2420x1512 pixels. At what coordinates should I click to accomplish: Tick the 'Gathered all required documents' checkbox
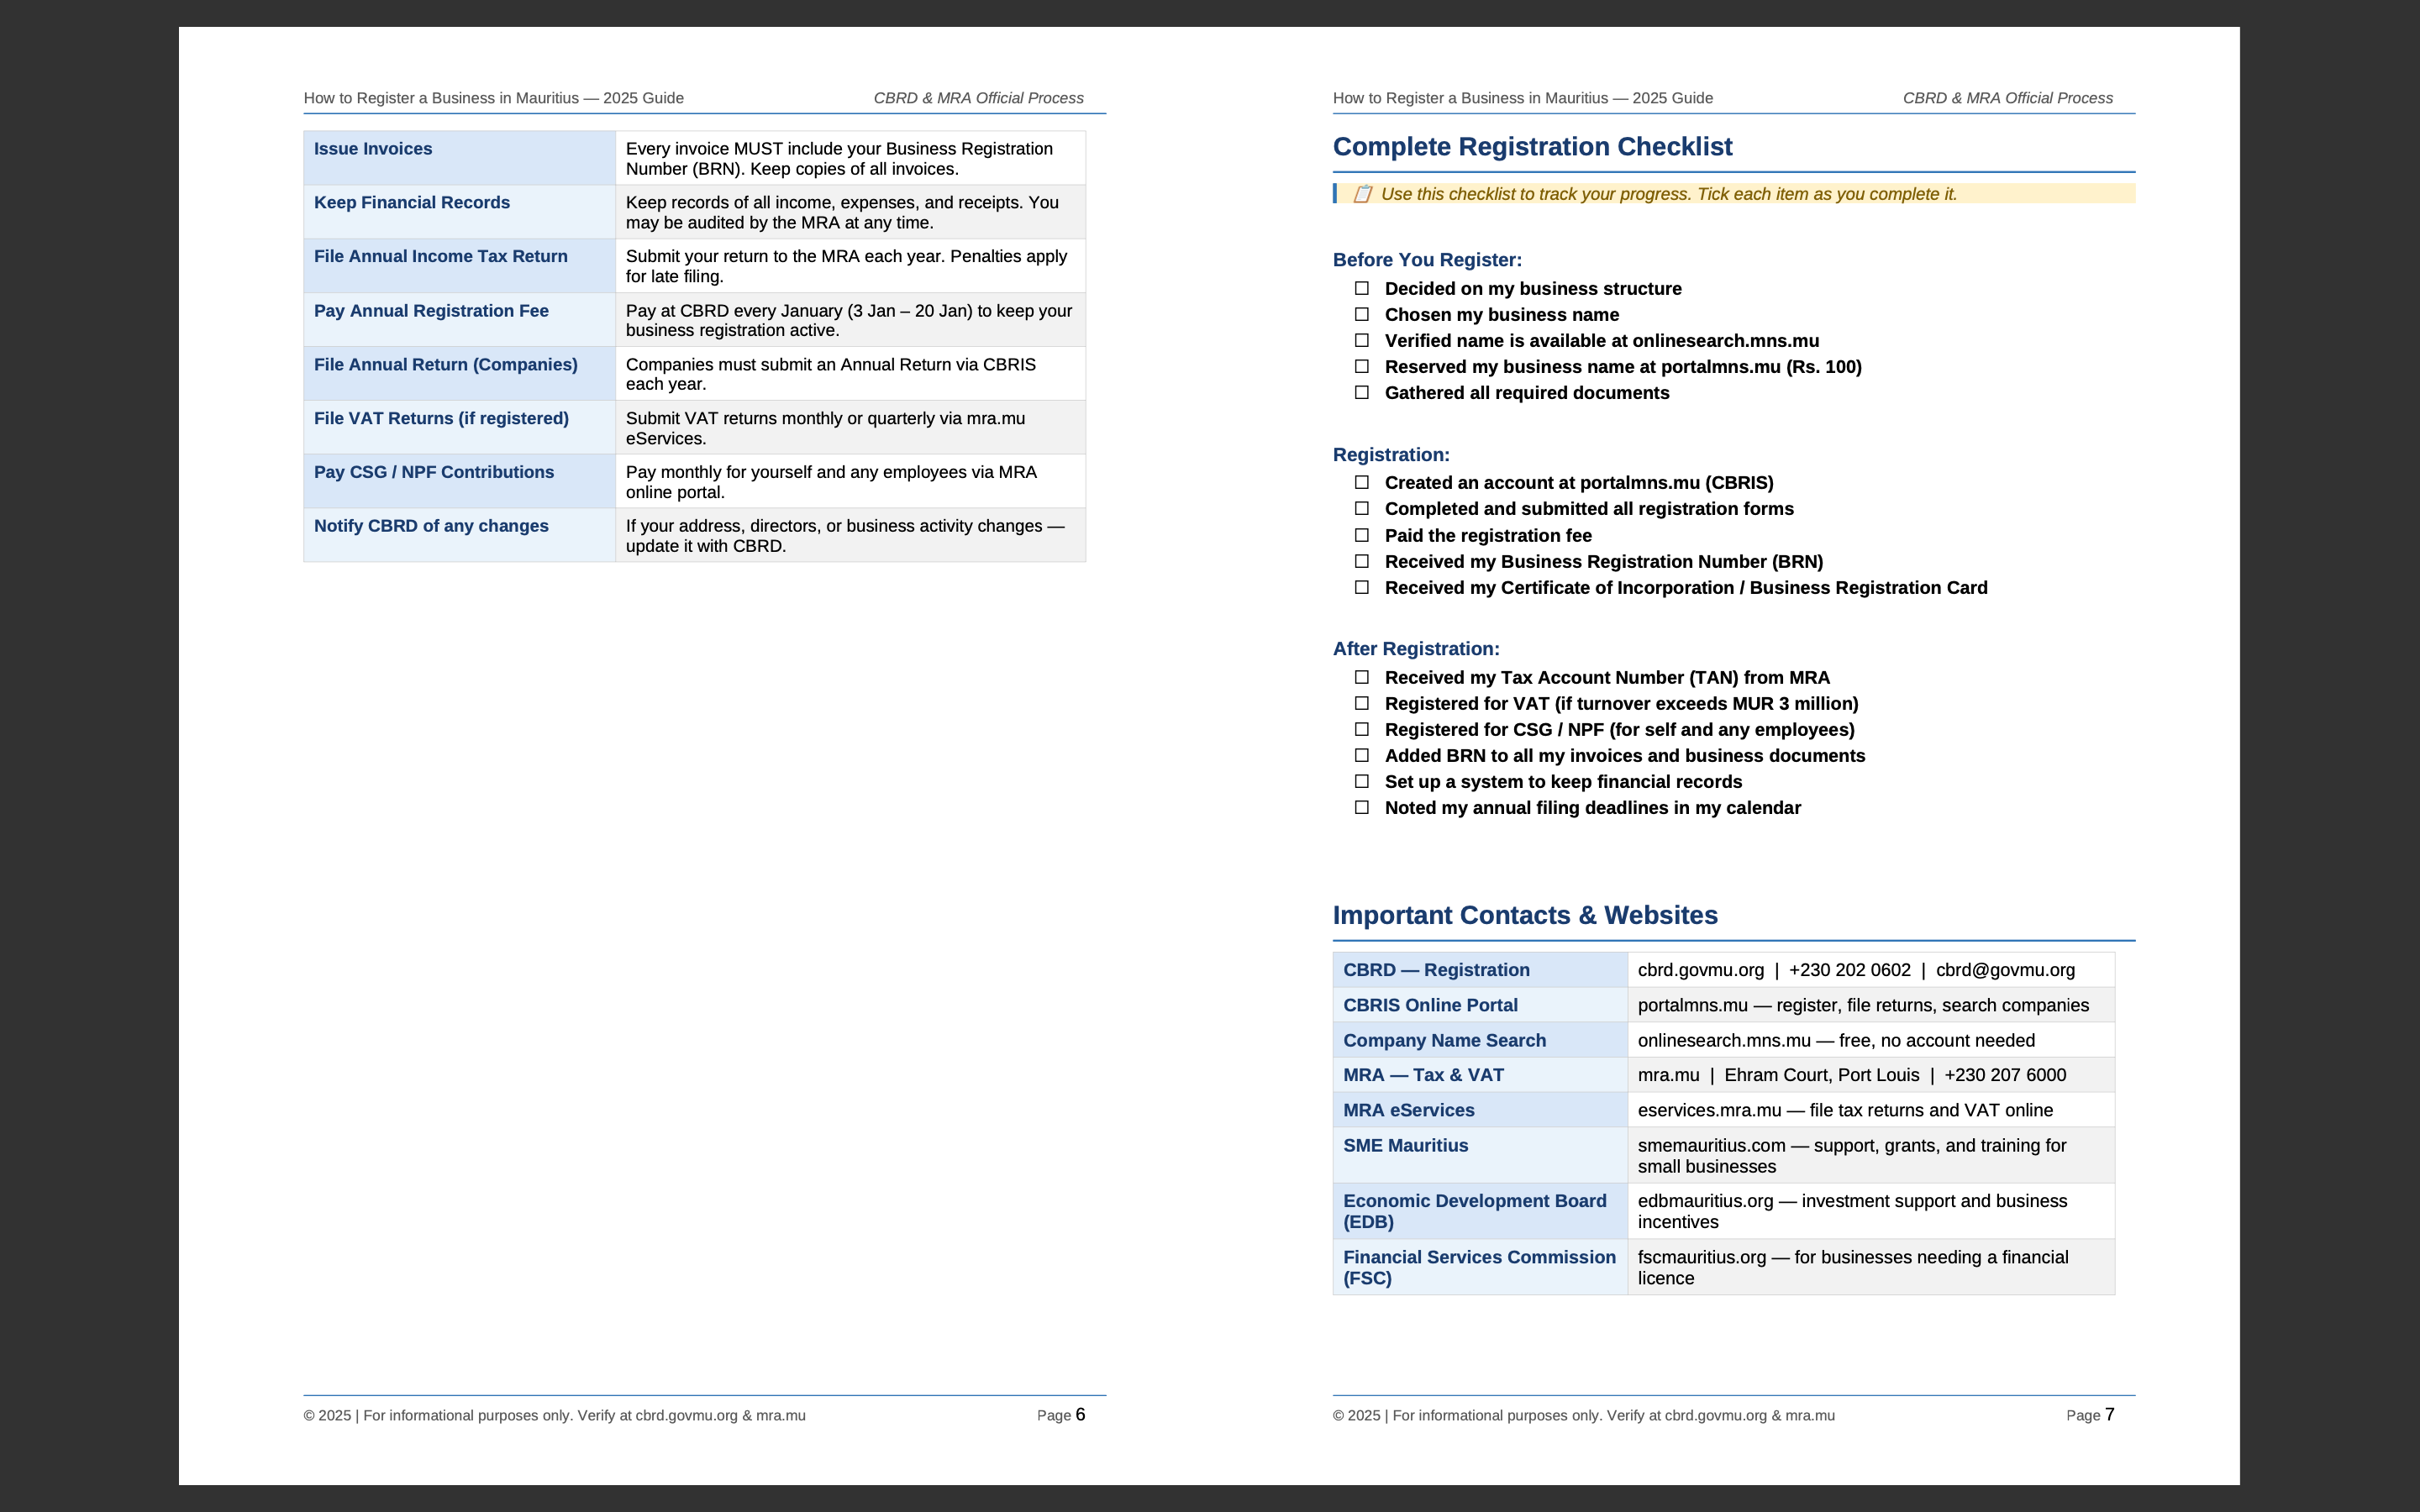click(x=1361, y=393)
